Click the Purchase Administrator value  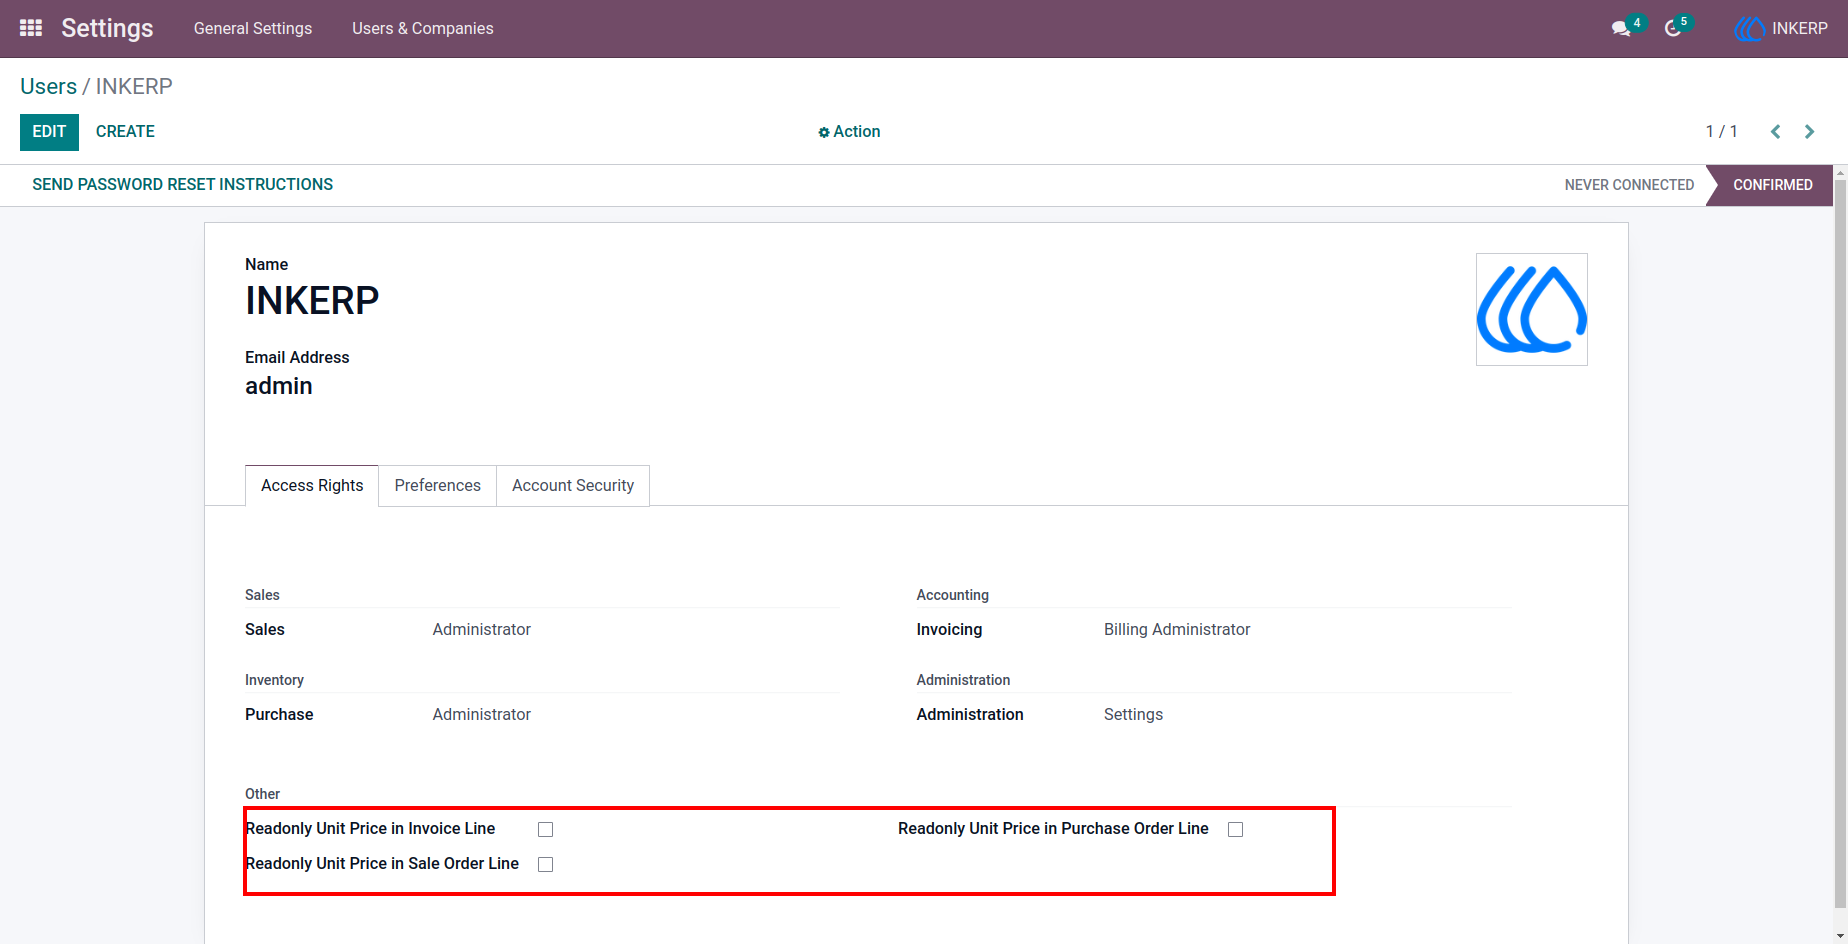click(481, 715)
